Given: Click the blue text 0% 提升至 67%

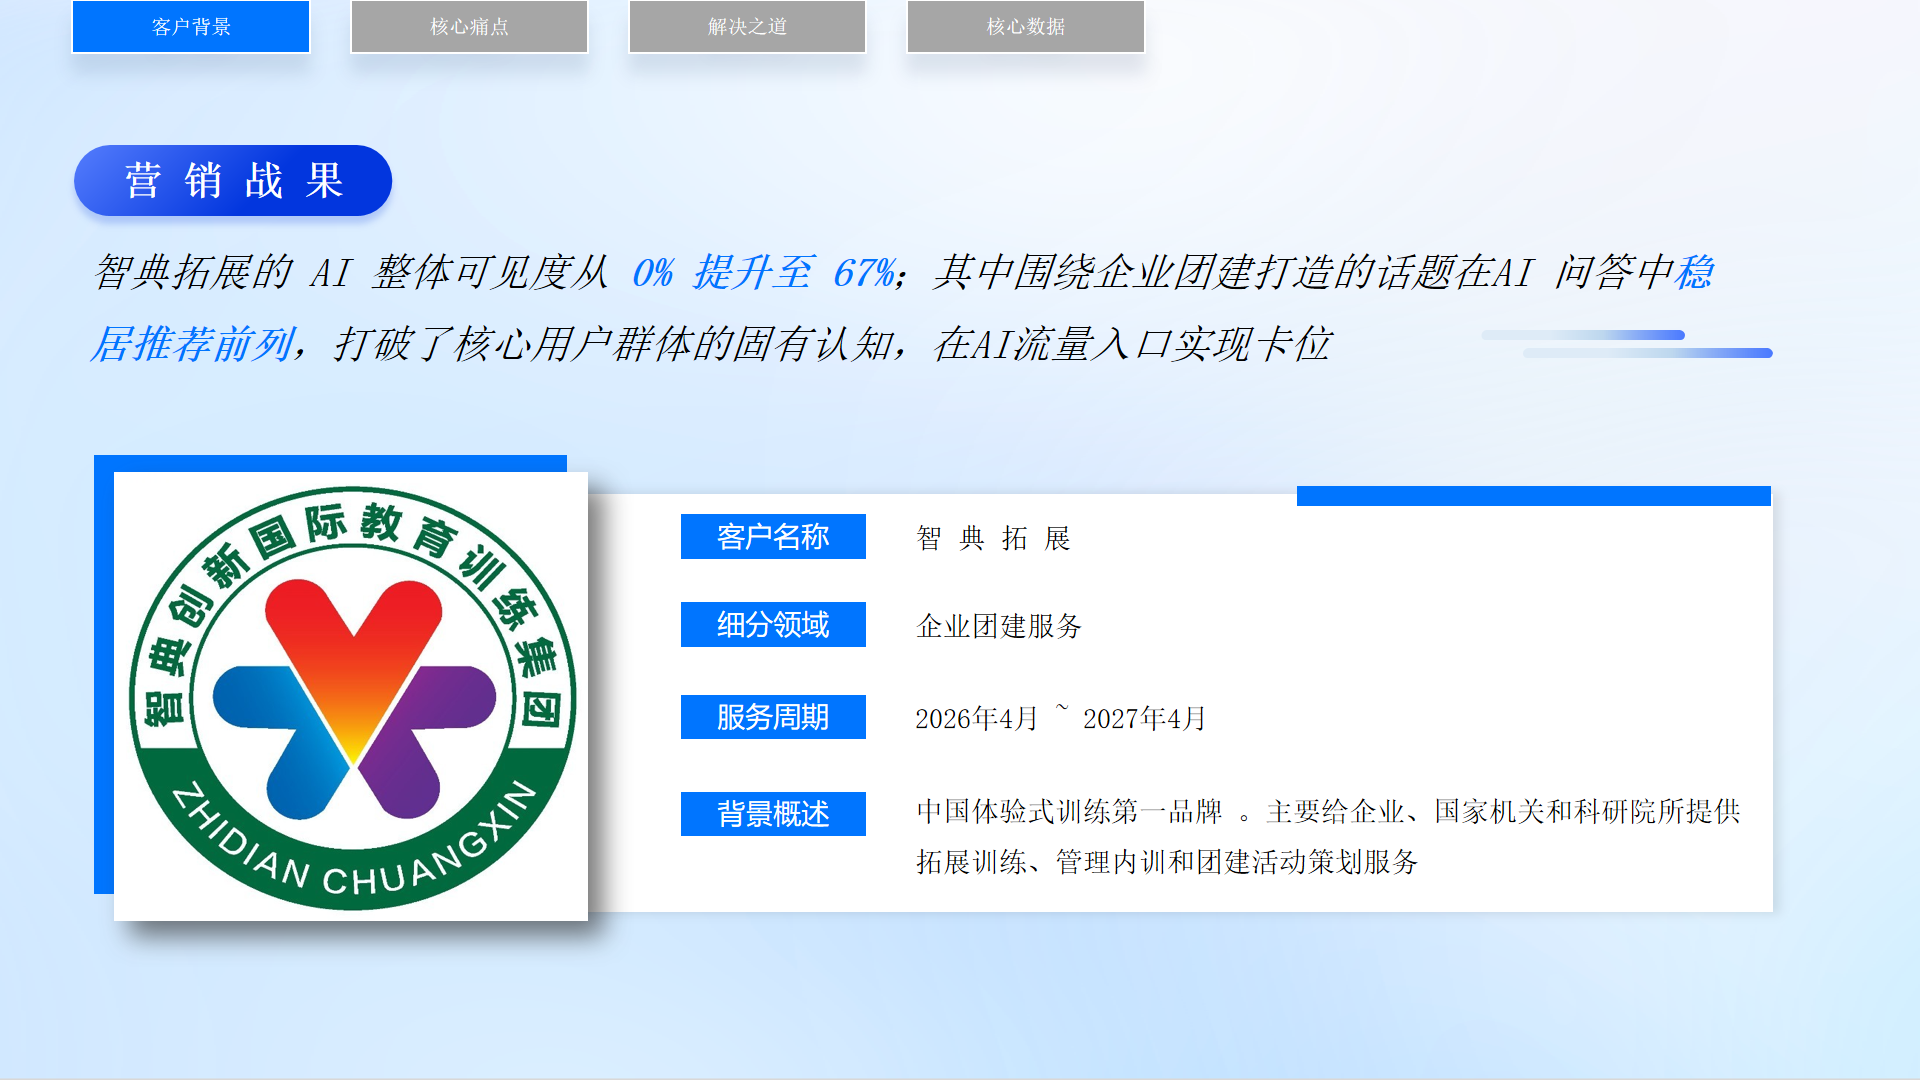Looking at the screenshot, I should pos(765,273).
